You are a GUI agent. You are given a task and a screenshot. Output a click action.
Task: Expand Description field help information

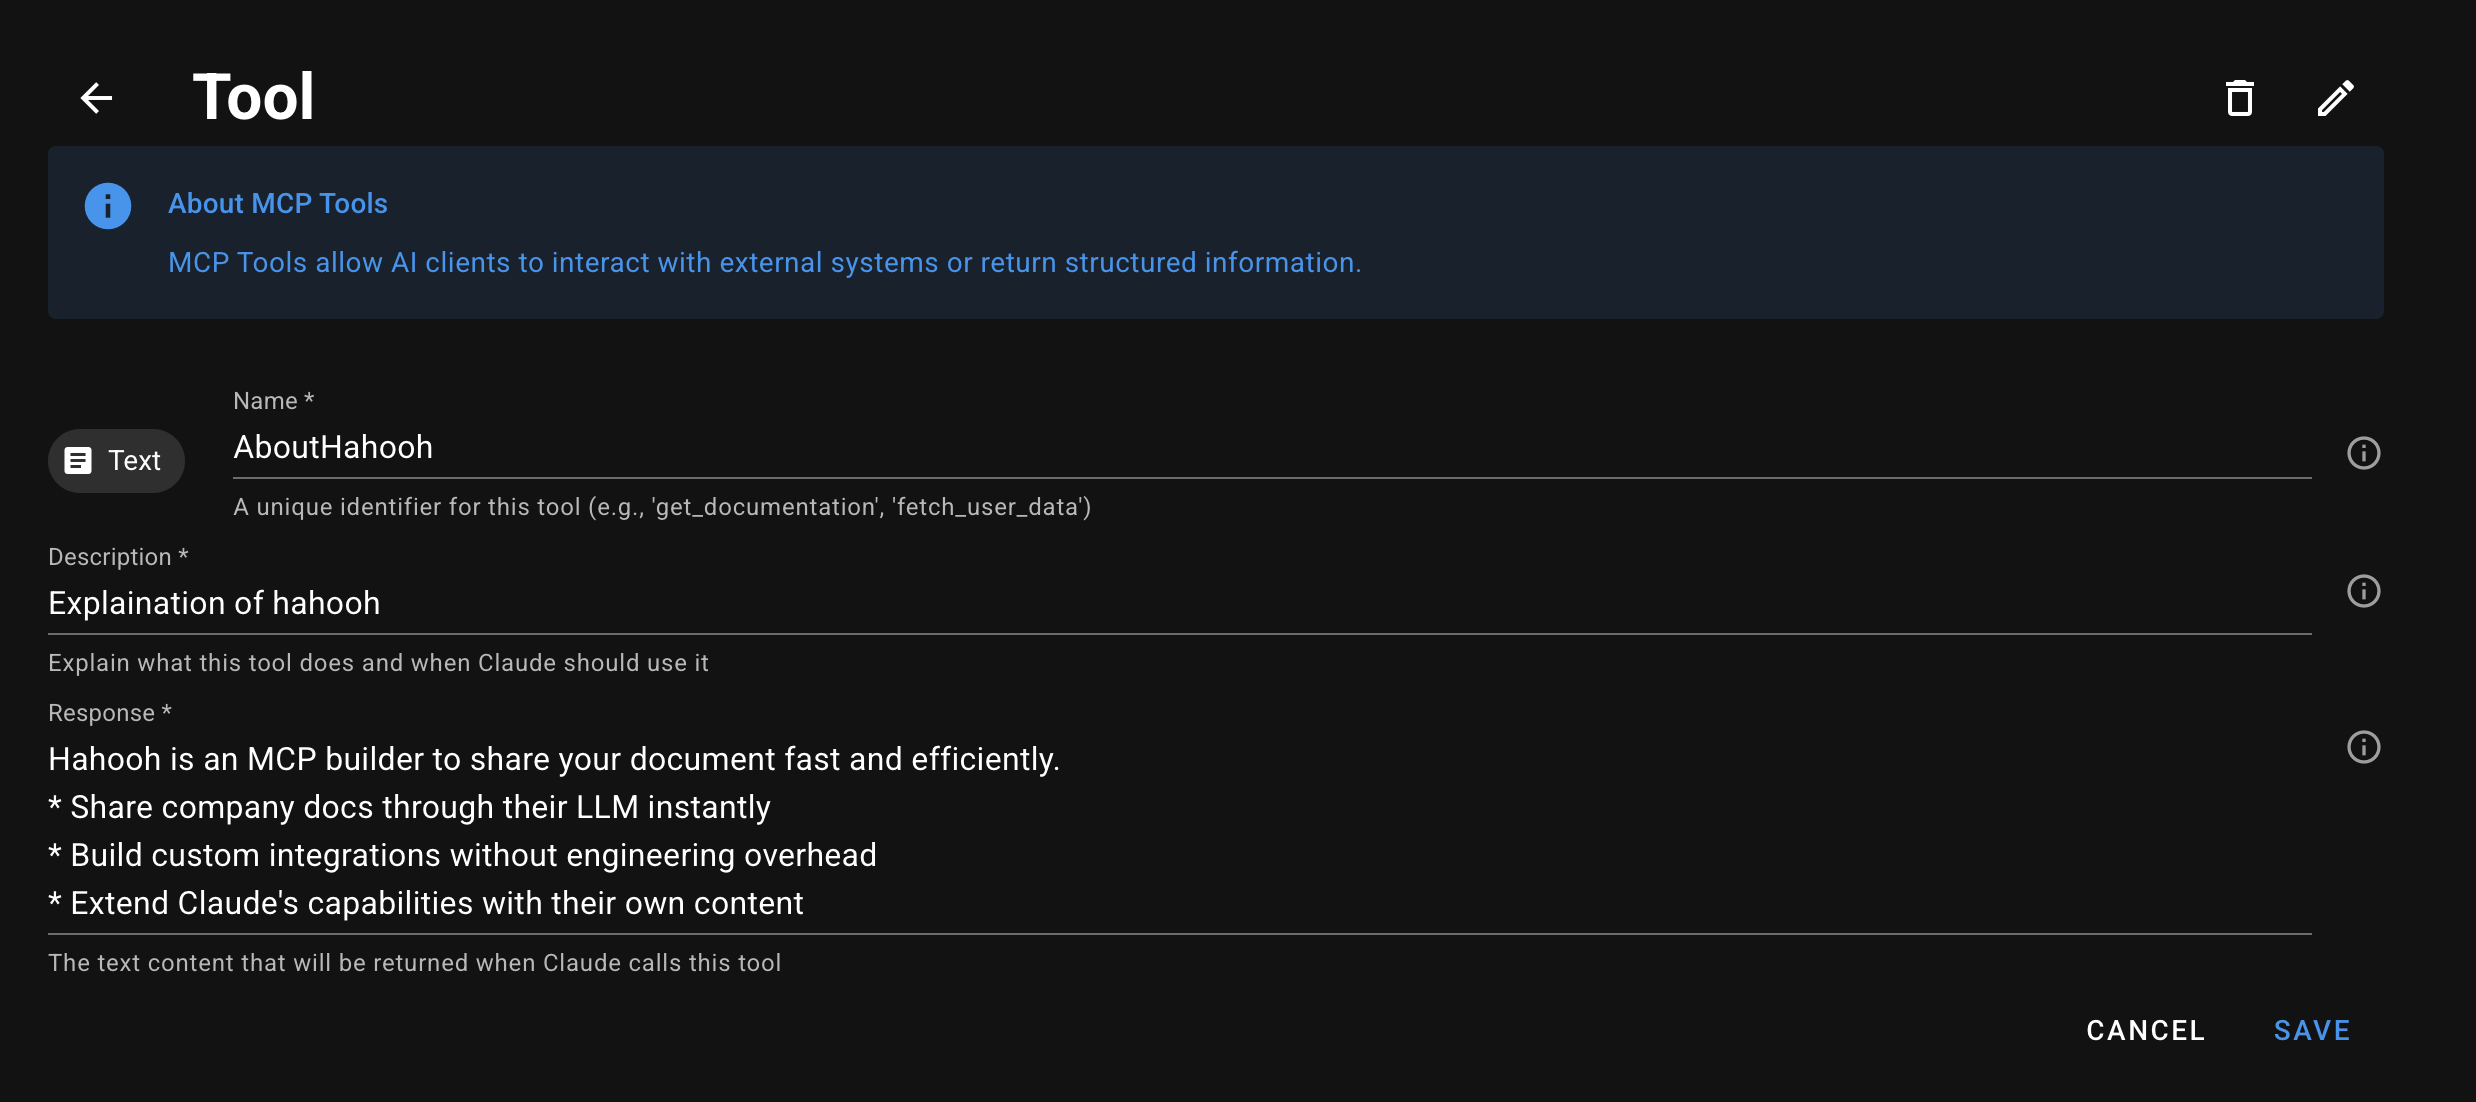(2362, 591)
